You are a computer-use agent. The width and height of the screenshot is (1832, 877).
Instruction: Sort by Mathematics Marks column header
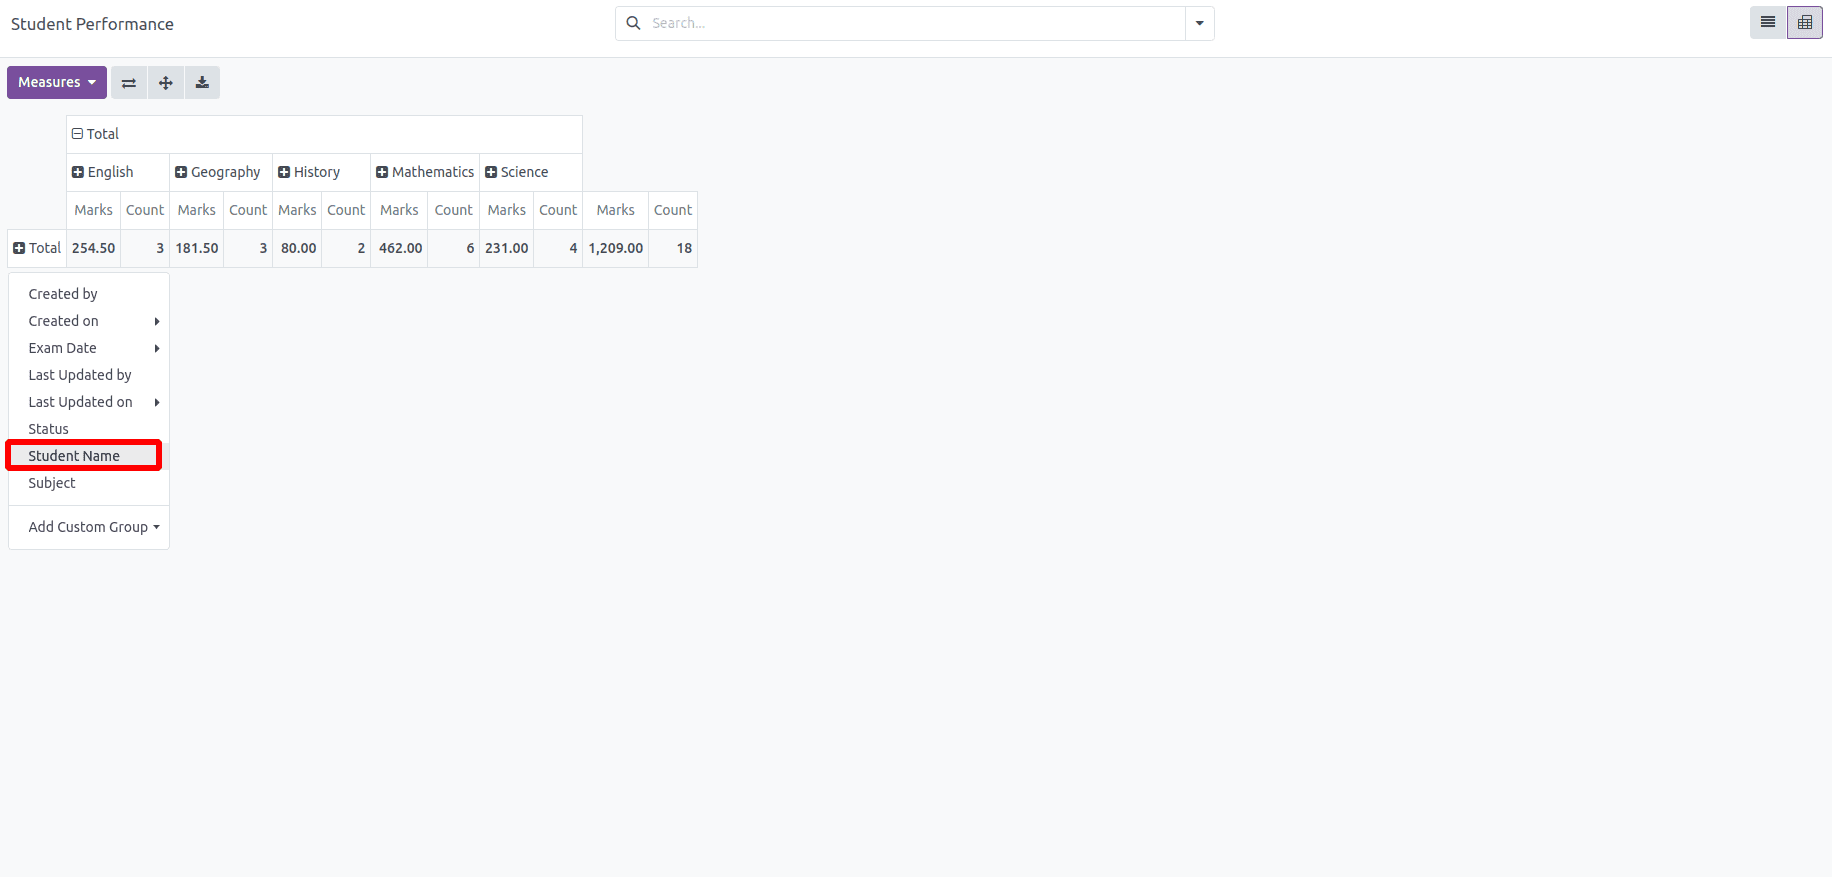pos(399,210)
